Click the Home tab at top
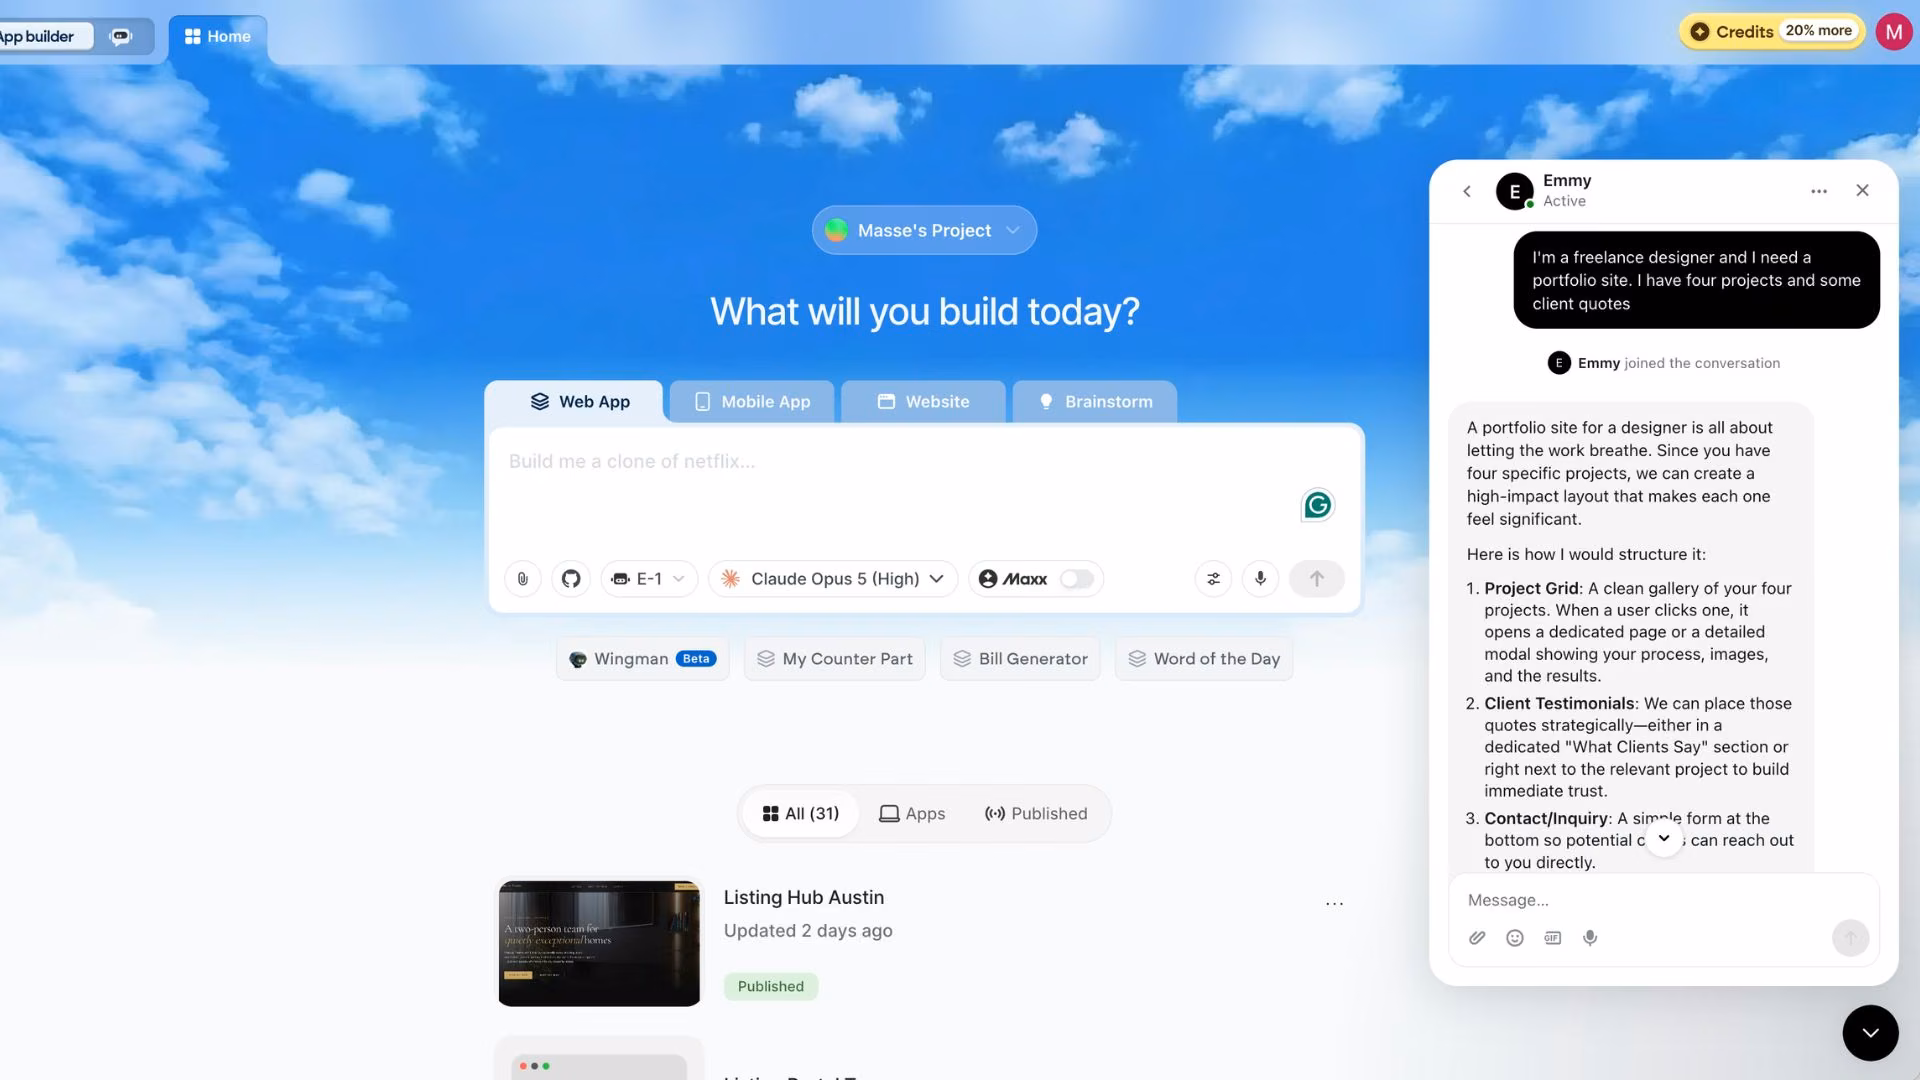1920x1080 pixels. click(x=218, y=37)
